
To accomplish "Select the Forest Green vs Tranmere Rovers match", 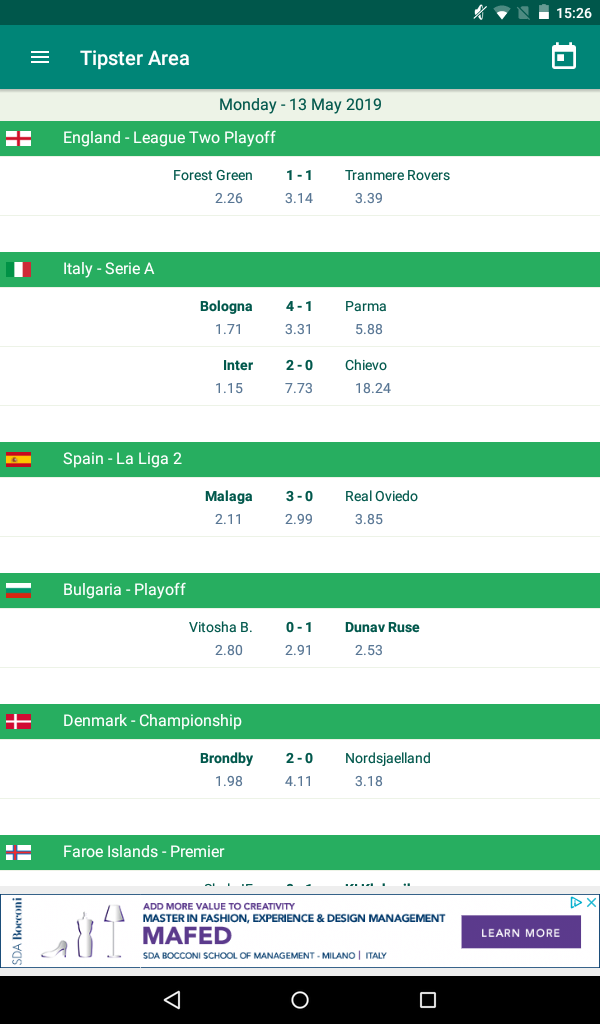I will click(300, 186).
